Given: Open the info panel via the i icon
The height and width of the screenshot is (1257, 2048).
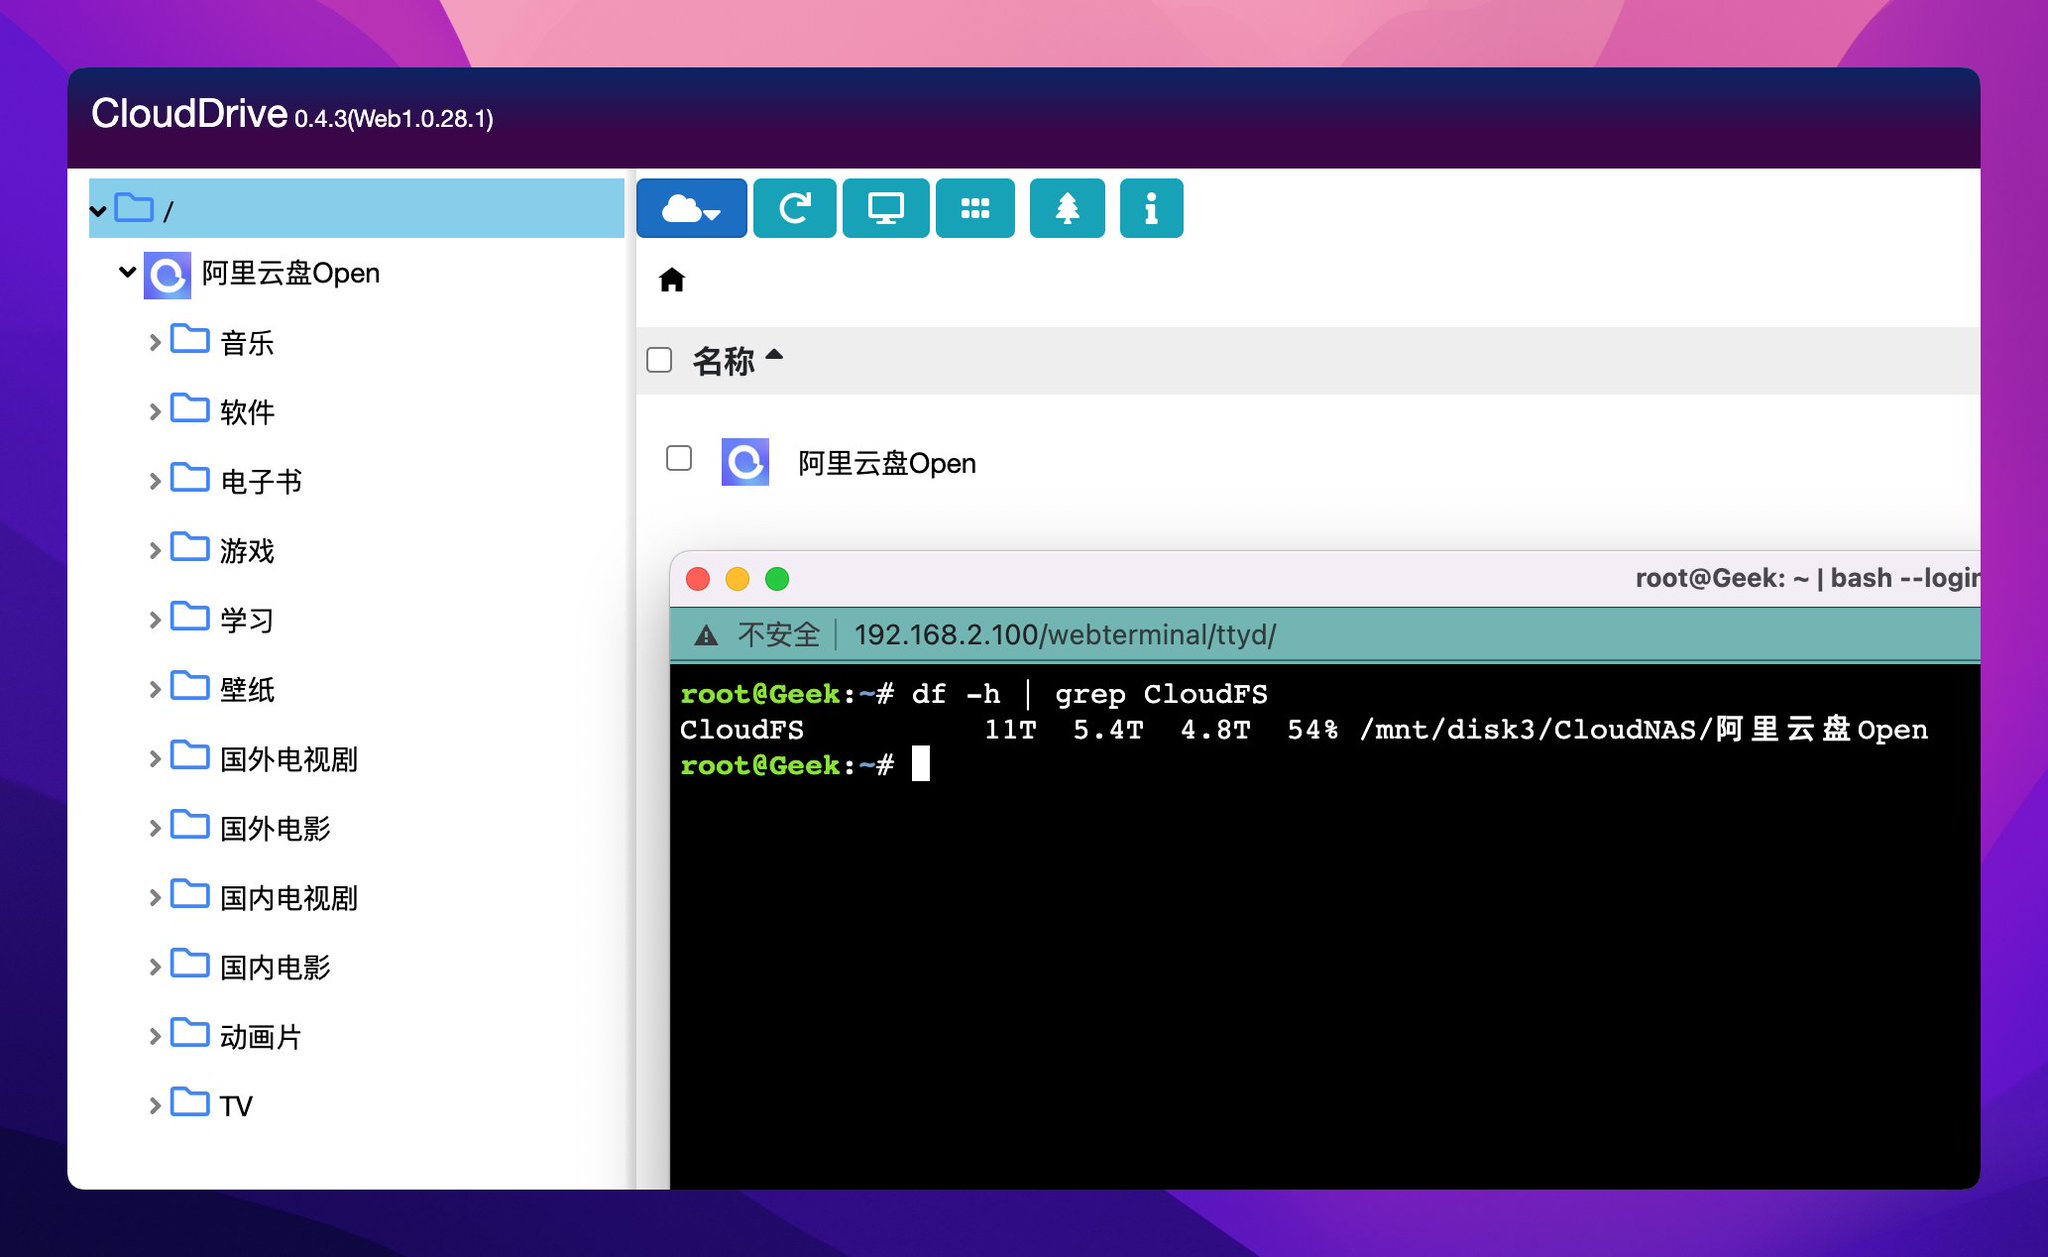Looking at the screenshot, I should click(x=1152, y=208).
